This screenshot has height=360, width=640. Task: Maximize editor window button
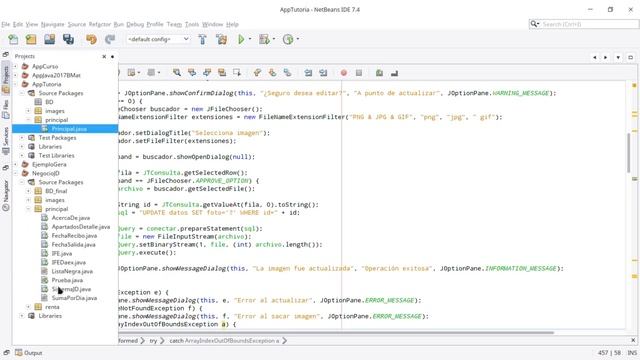(x=631, y=58)
